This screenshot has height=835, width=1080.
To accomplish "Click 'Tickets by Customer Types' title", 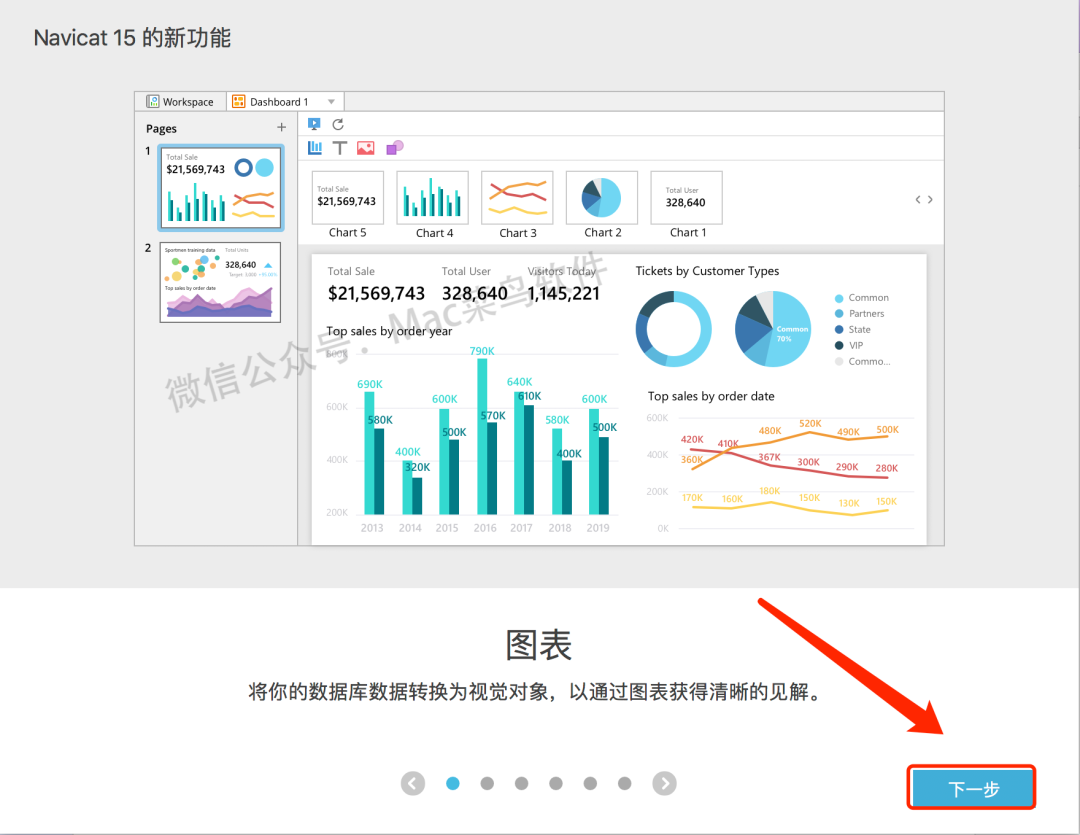I will coord(707,271).
